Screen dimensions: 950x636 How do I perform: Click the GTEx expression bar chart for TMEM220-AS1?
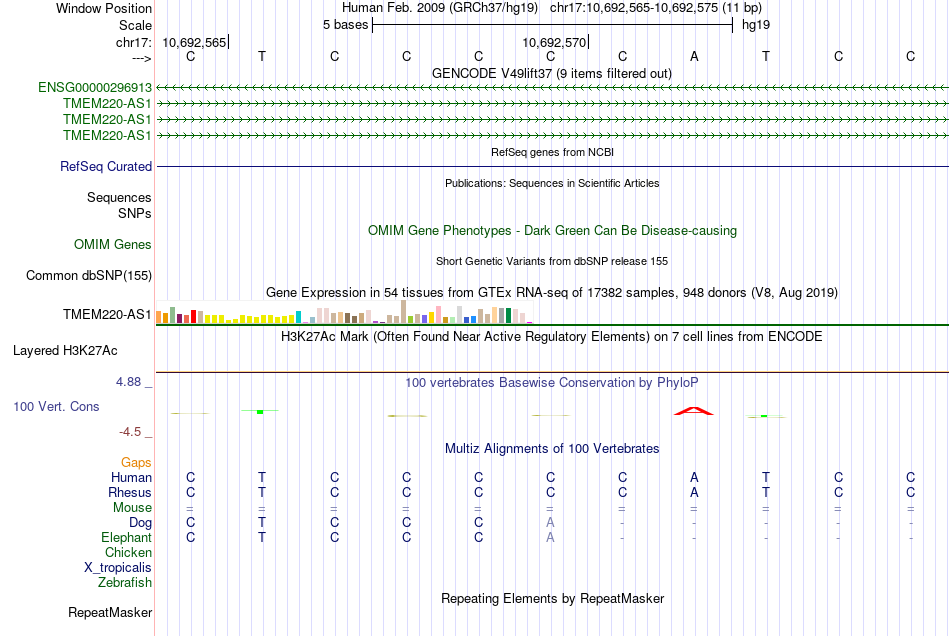pos(344,313)
